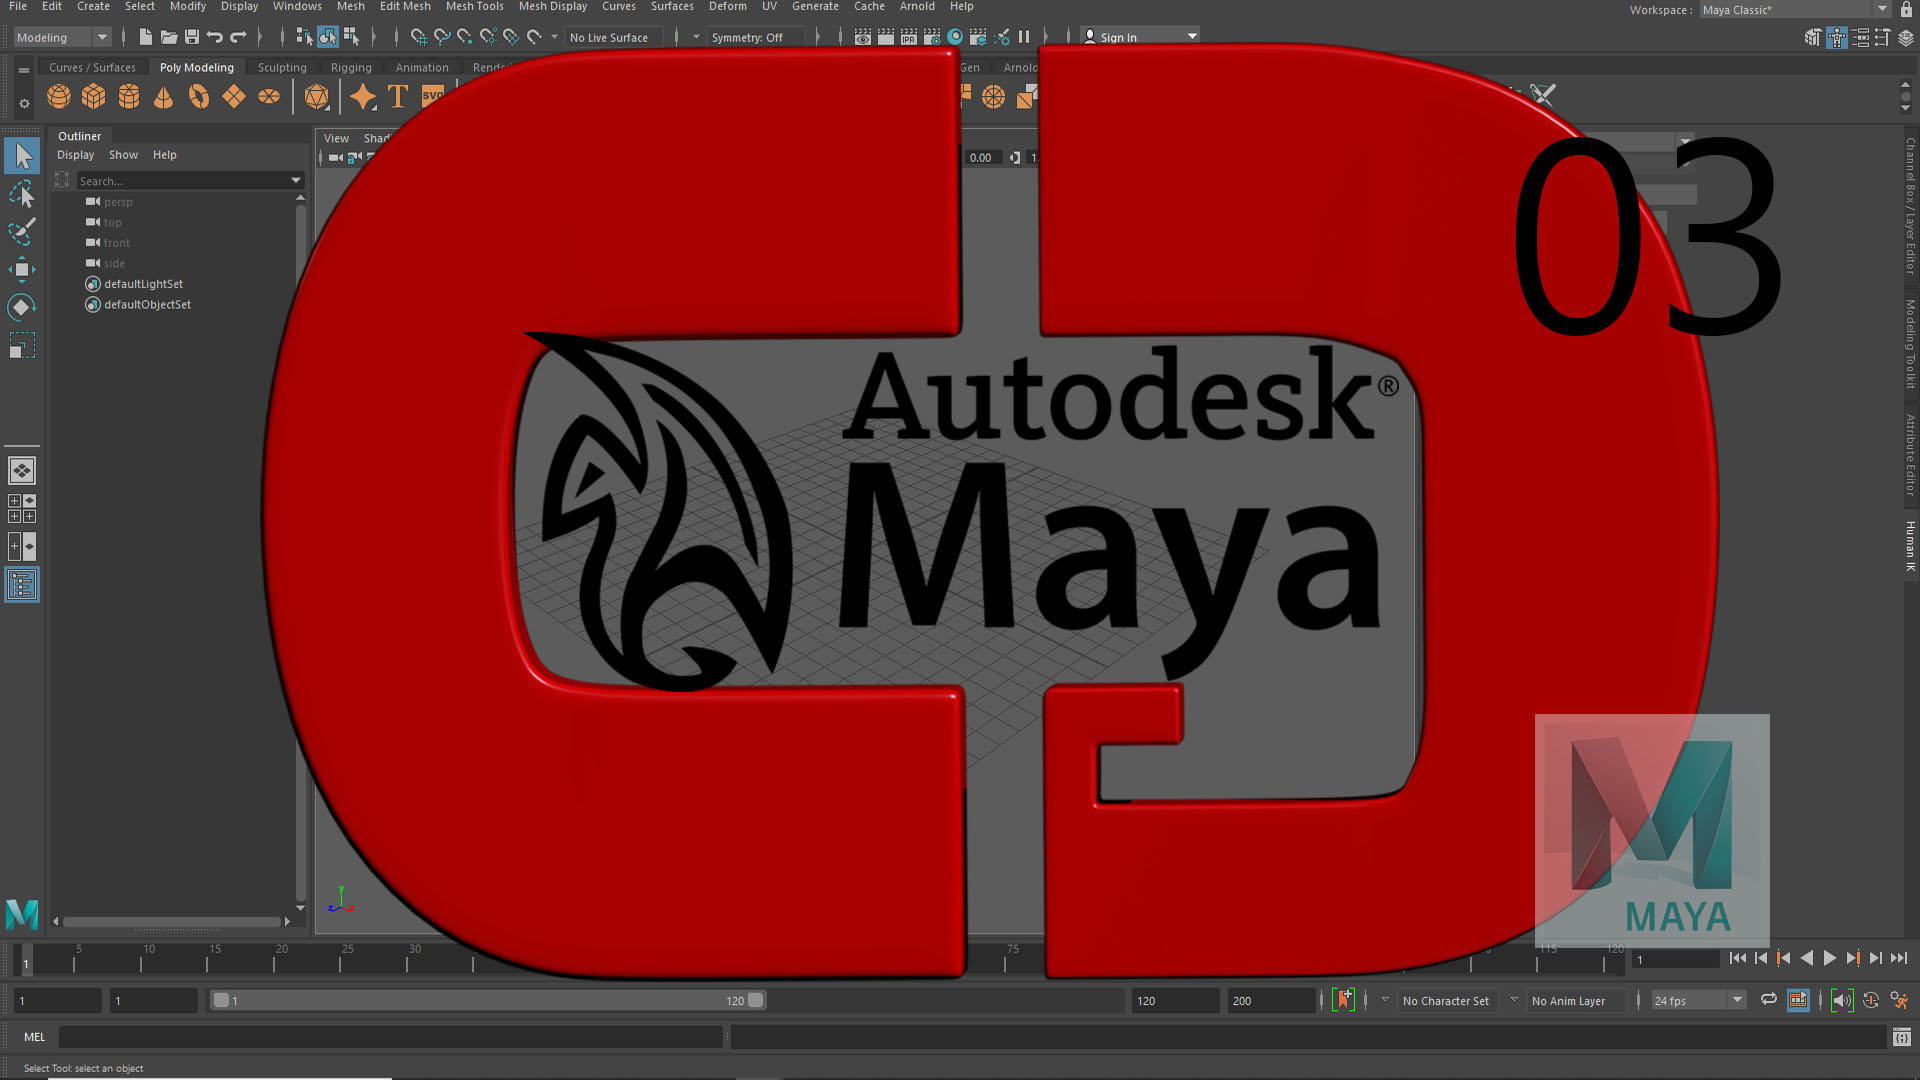Viewport: 1920px width, 1080px height.
Task: Switch to two-pane side-by-side layout
Action: click(x=22, y=546)
